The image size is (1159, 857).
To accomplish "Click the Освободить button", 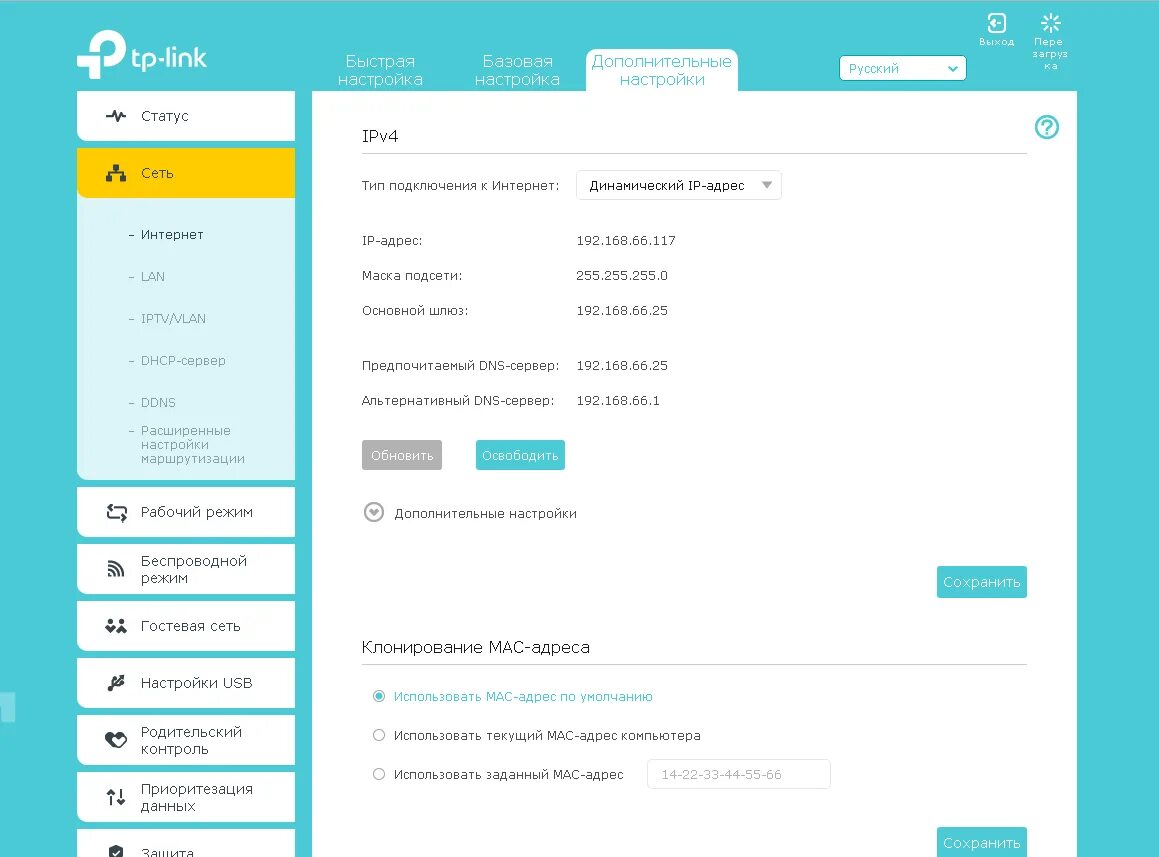I will pyautogui.click(x=520, y=455).
